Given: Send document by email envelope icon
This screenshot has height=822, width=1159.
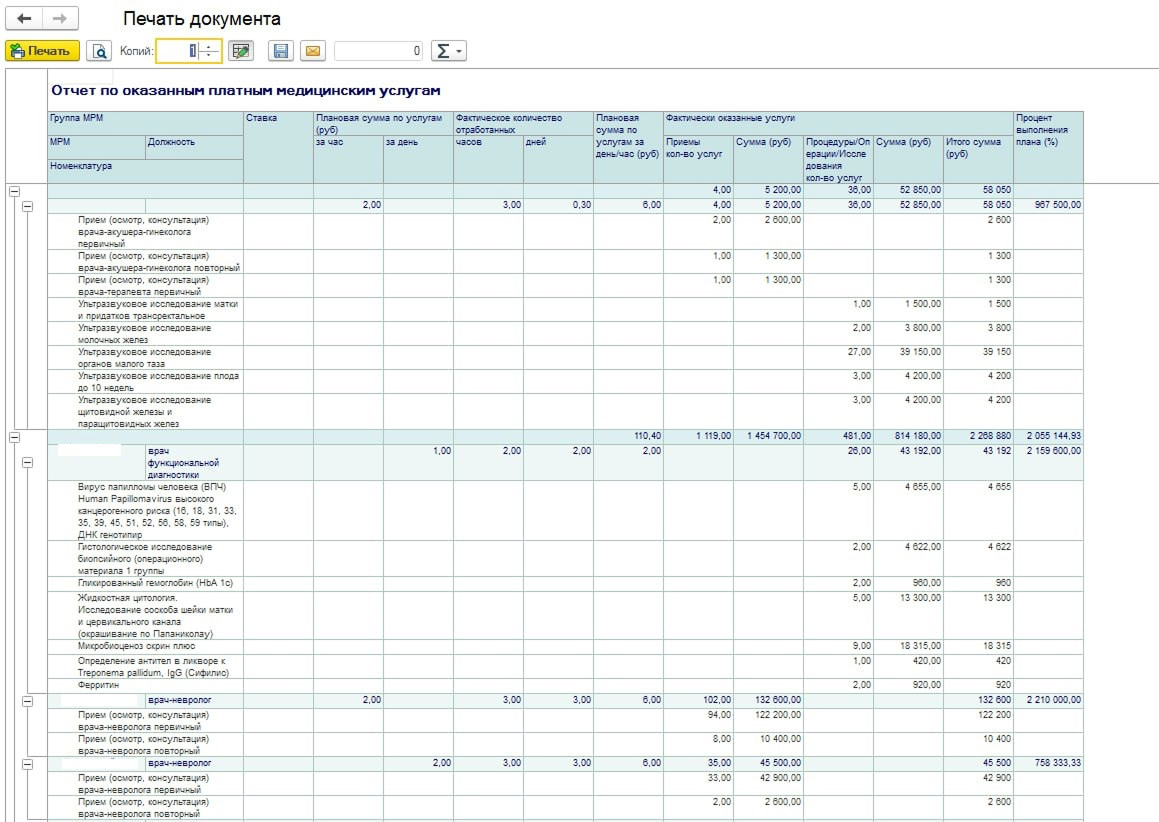Looking at the screenshot, I should (x=313, y=51).
